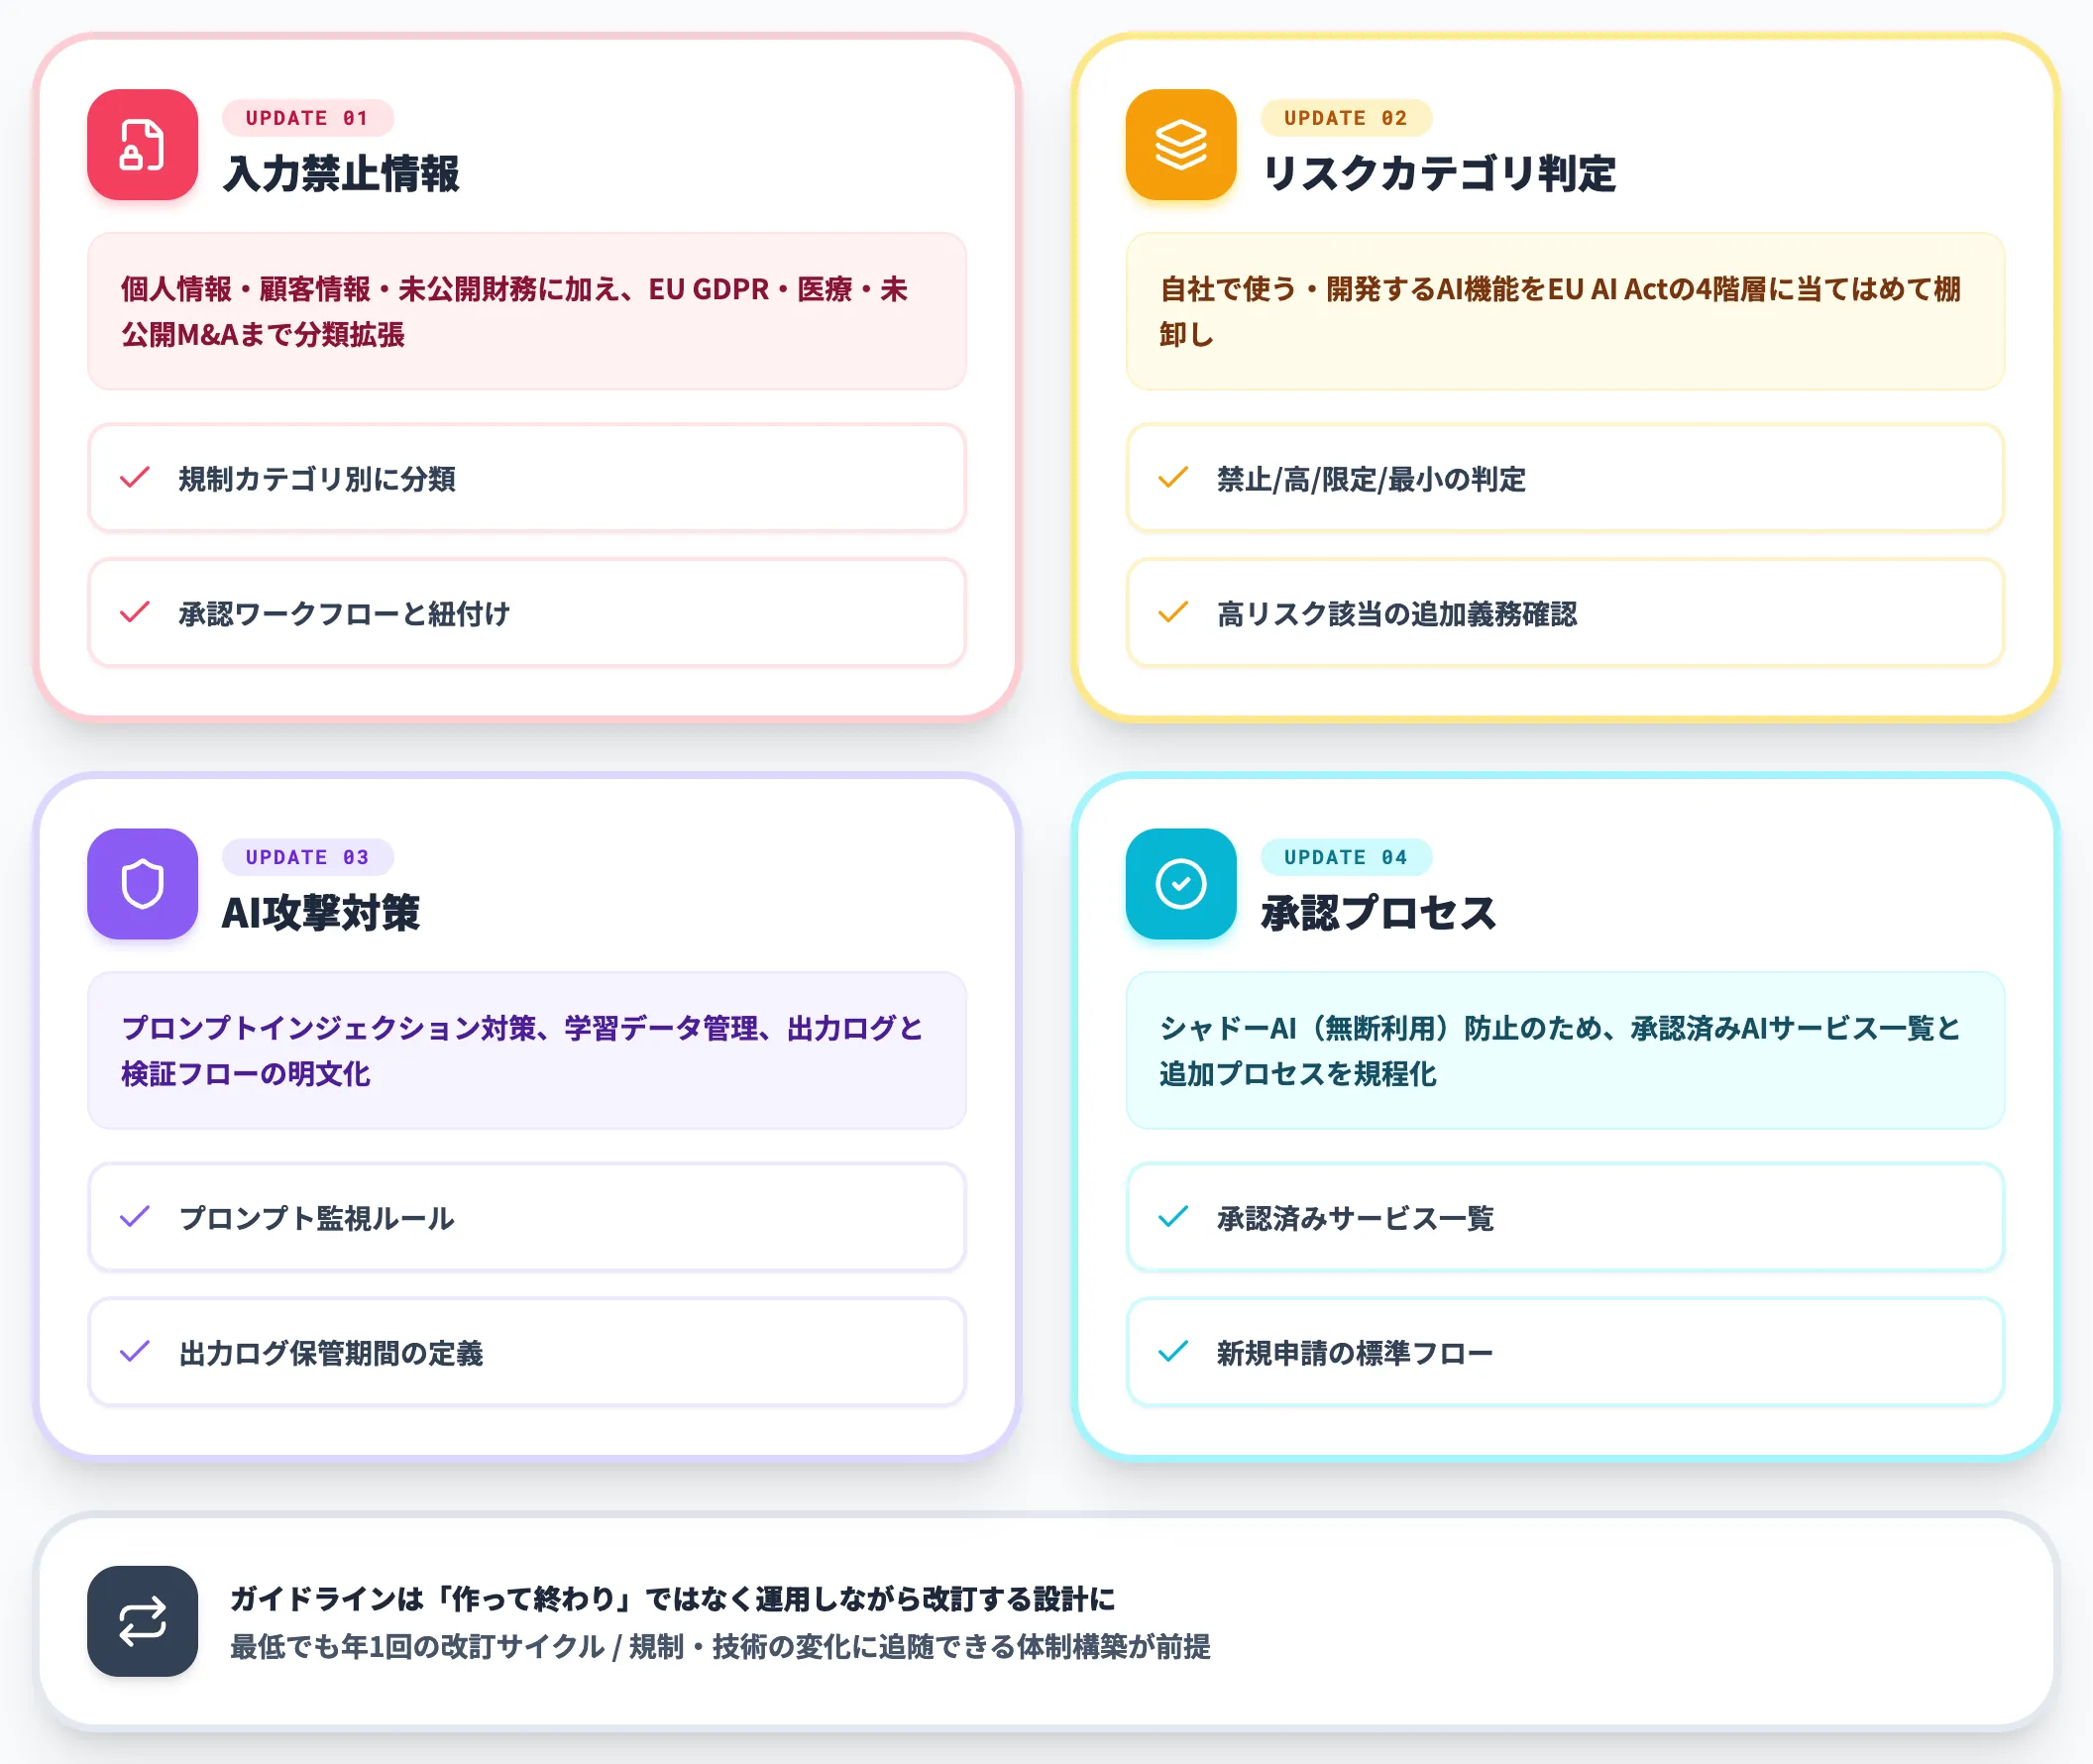Click the yellow description about EU AI Actの4階層
This screenshot has height=1764, width=2093.
pos(1565,311)
